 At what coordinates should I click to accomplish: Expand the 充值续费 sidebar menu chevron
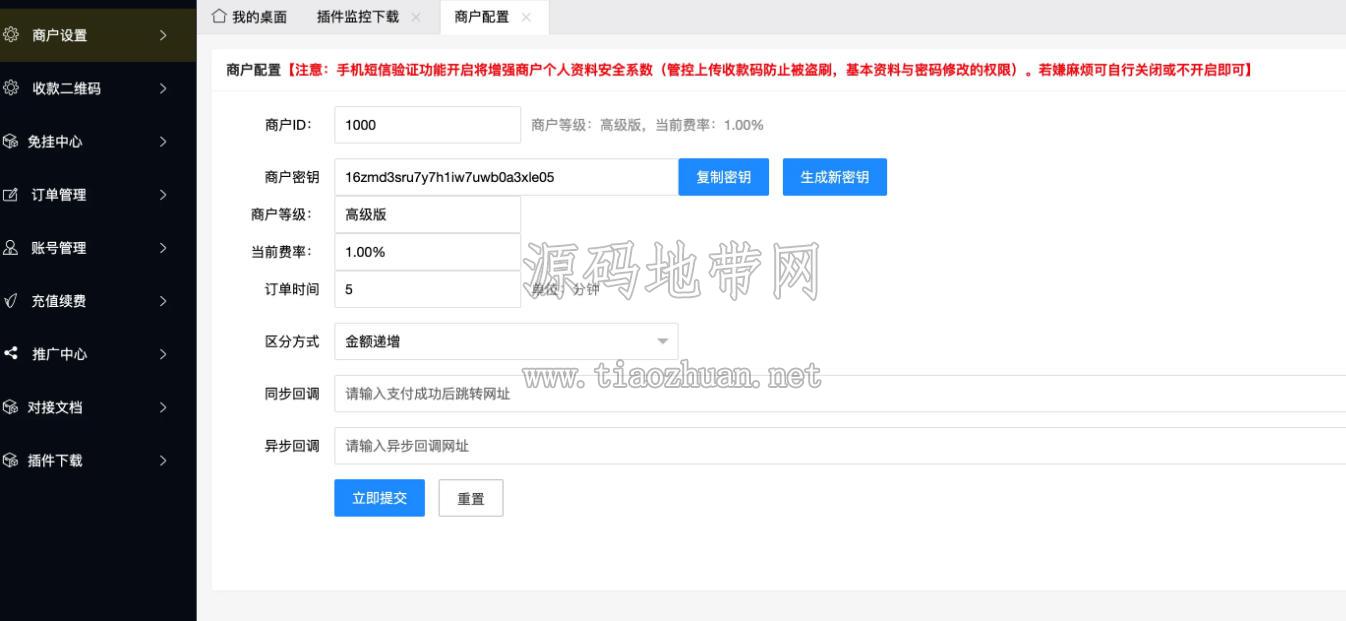click(x=163, y=300)
